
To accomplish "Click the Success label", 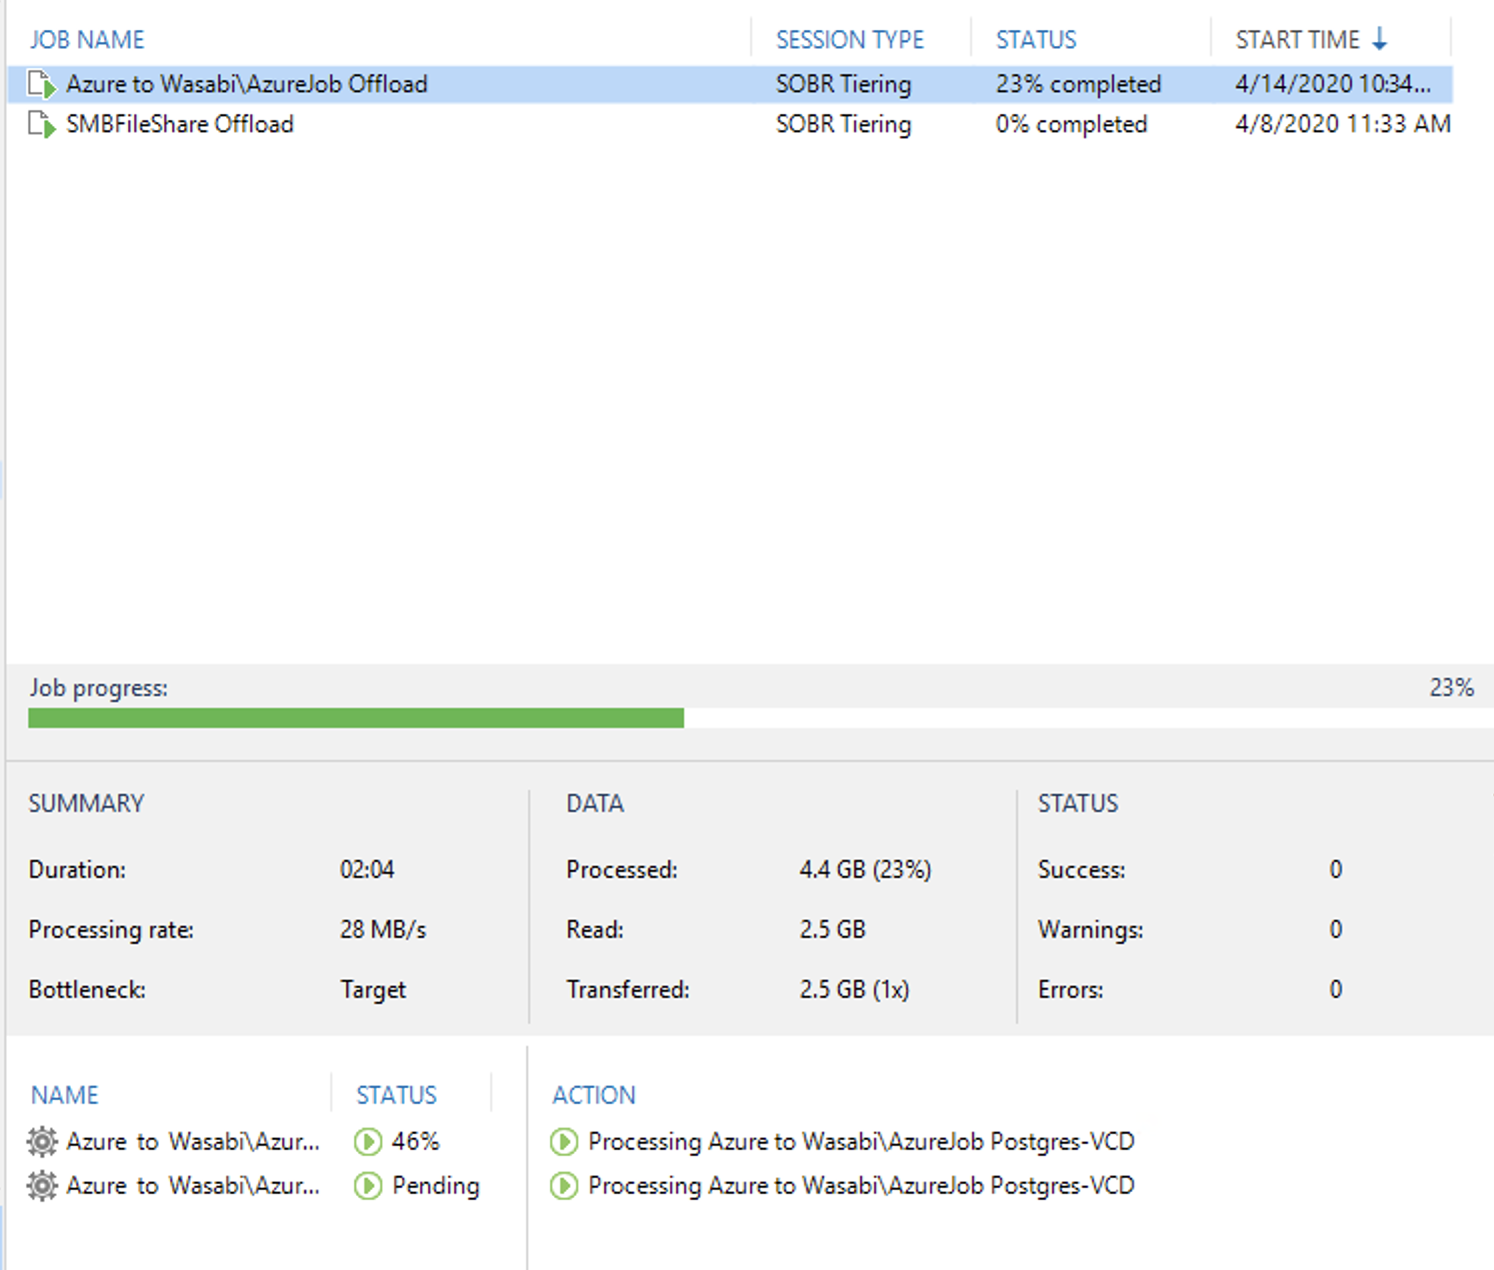I will (x=1082, y=870).
